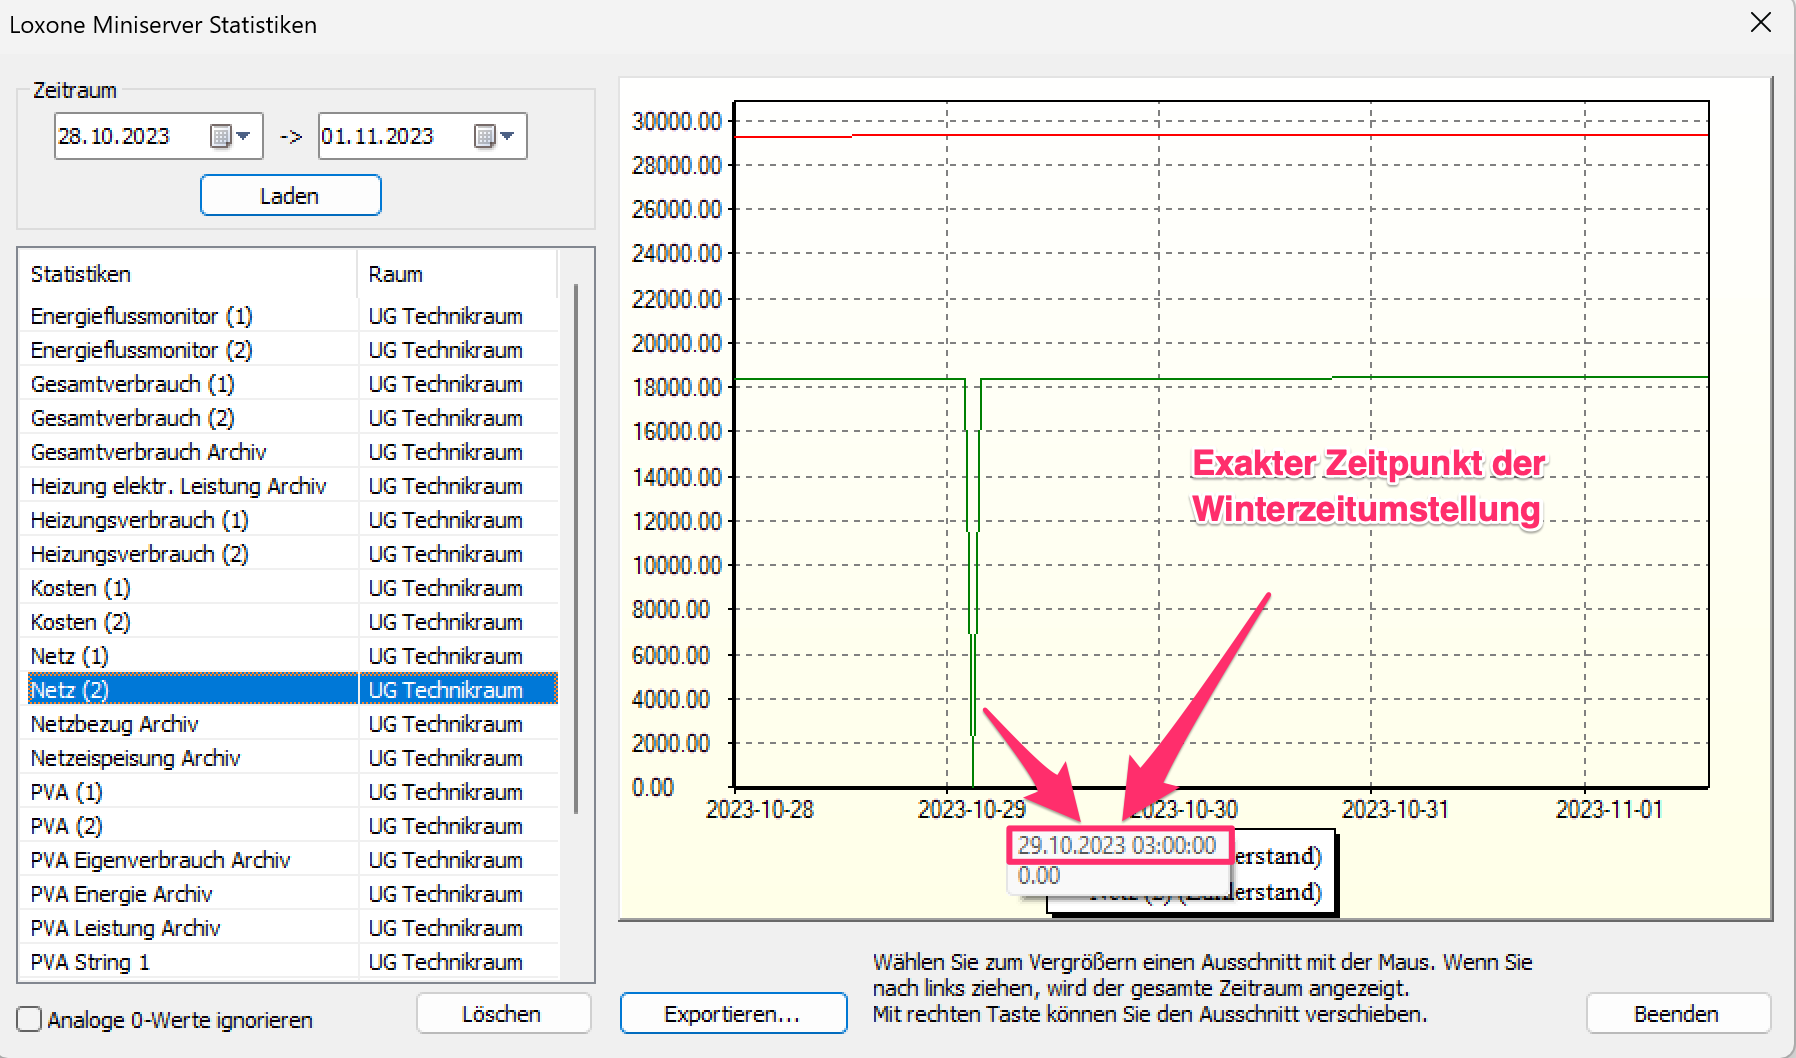Viewport: 1796px width, 1058px height.
Task: Enable Analoge 0-Werte ignorieren checkbox
Action: [x=30, y=1019]
